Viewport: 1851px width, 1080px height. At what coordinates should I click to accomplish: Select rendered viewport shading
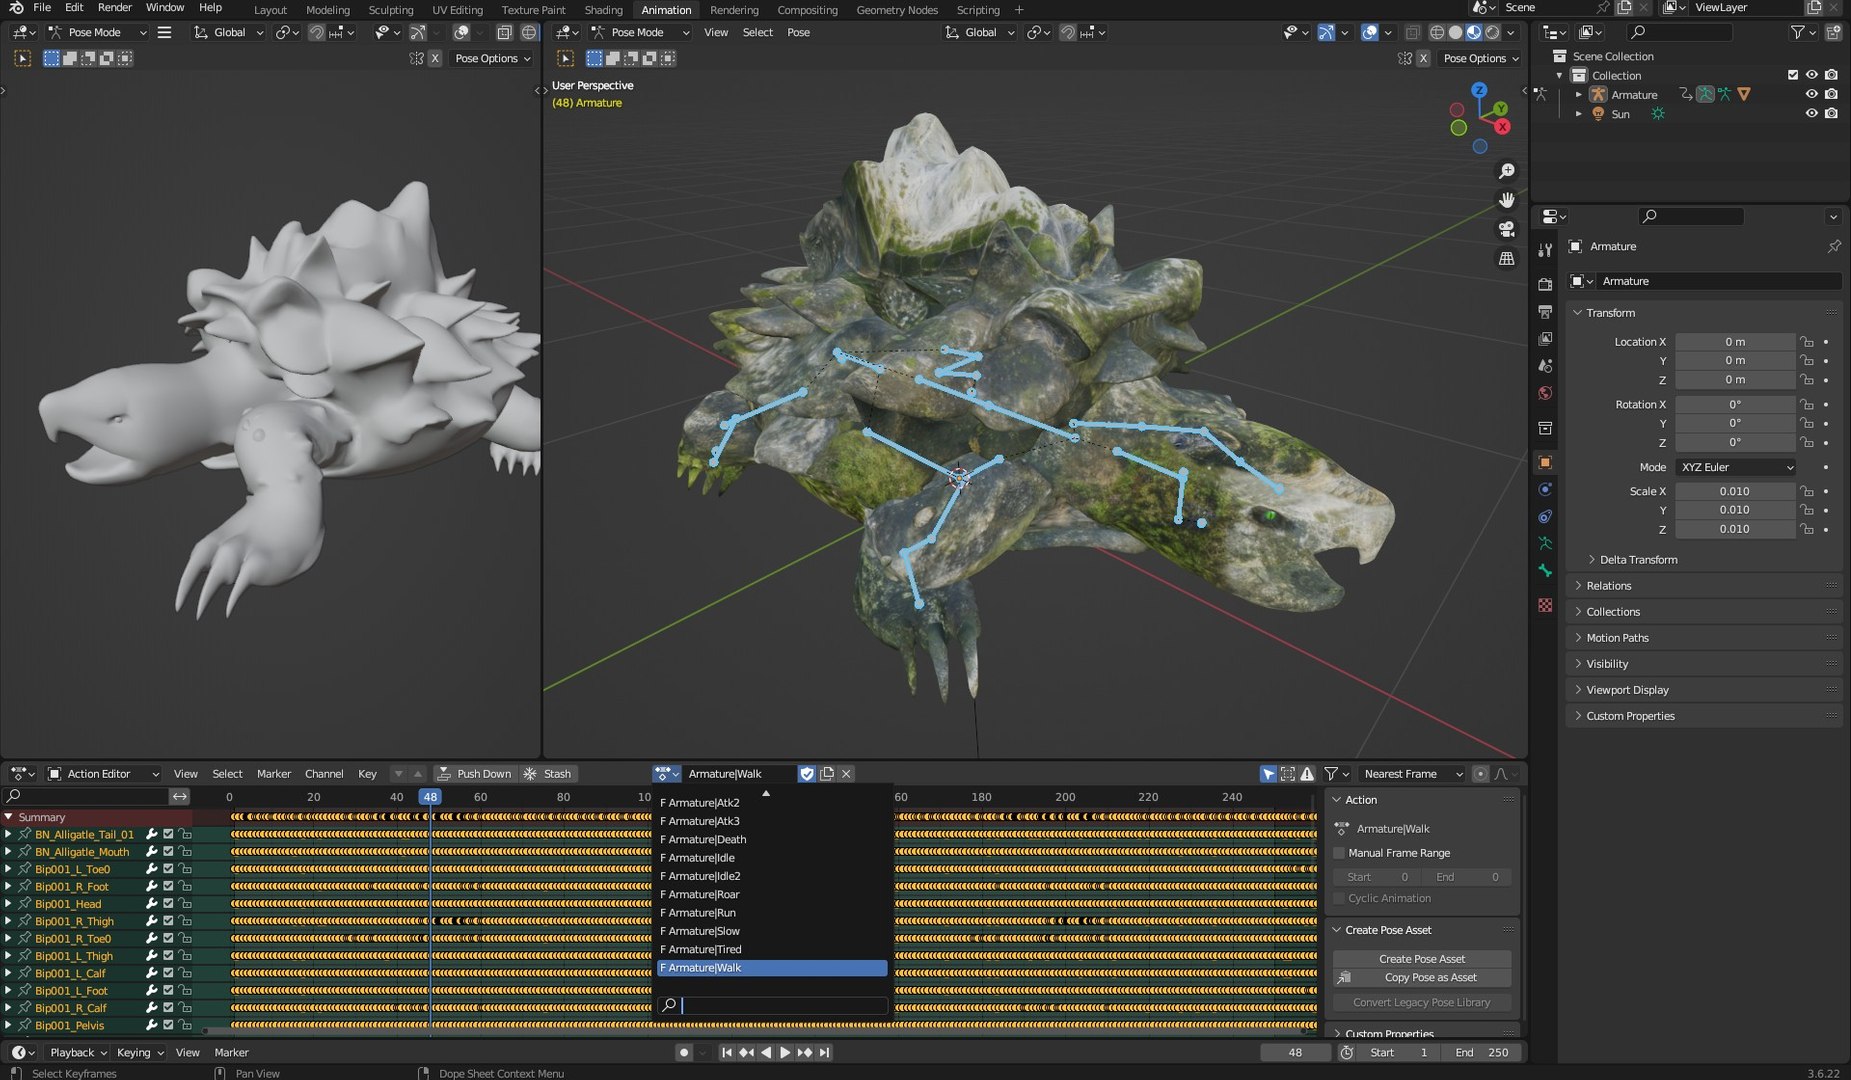tap(1492, 32)
